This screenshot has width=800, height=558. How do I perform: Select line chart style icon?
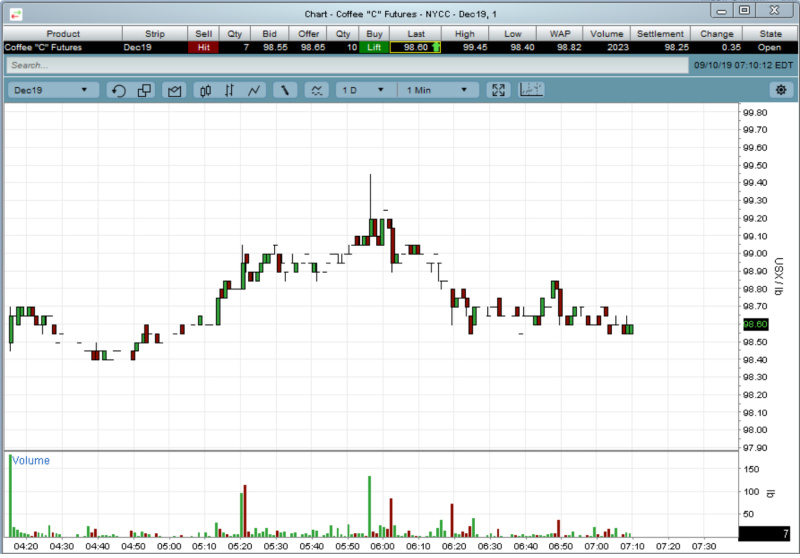[254, 90]
